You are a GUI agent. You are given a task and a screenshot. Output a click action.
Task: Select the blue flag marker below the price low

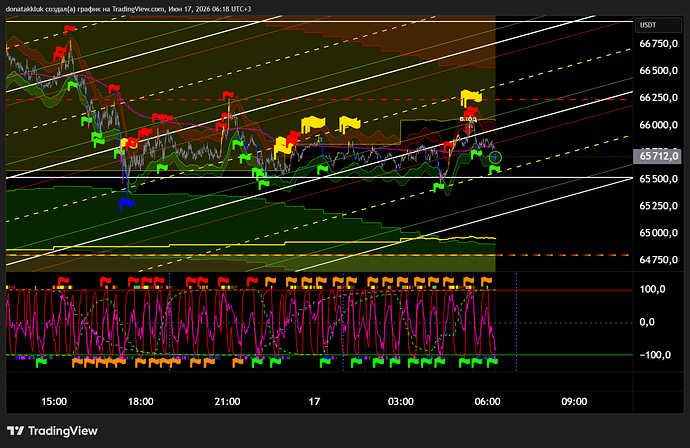[x=126, y=203]
